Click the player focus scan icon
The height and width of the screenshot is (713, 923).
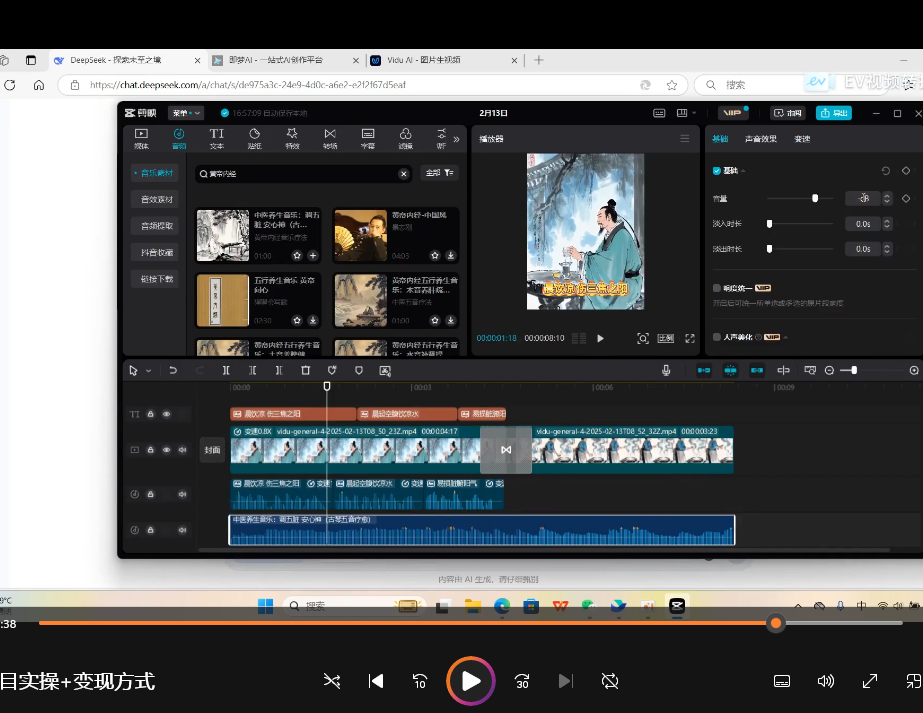(x=643, y=338)
